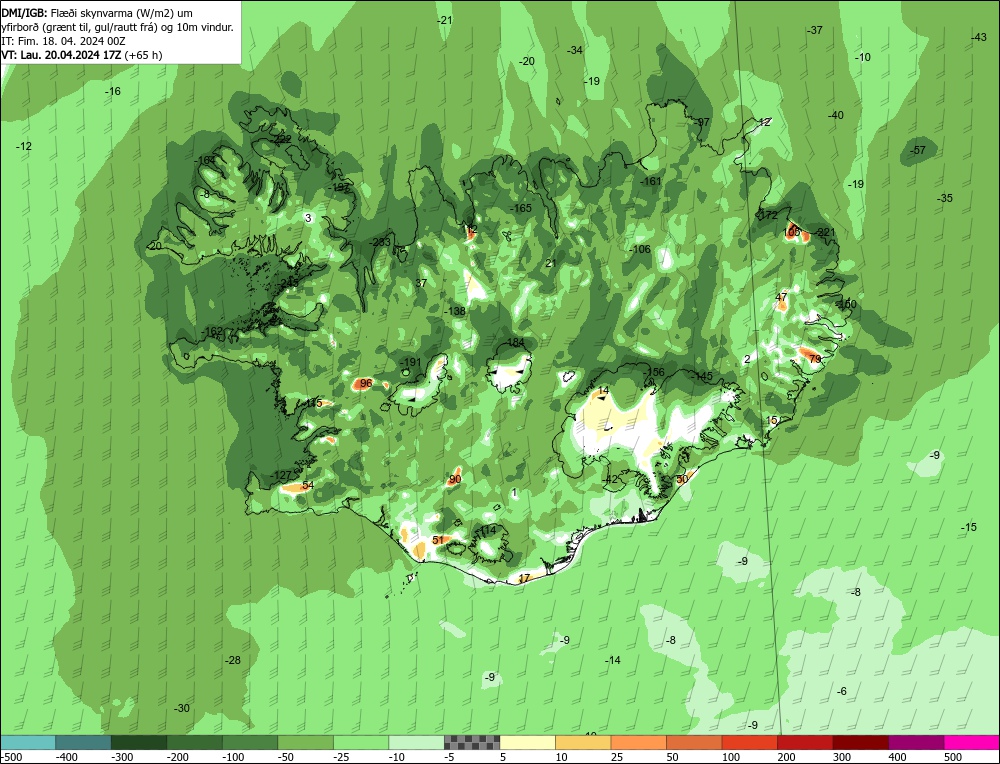Click the '-184' flux value near Hofsjökull
Image resolution: width=1000 pixels, height=764 pixels.
pos(514,343)
